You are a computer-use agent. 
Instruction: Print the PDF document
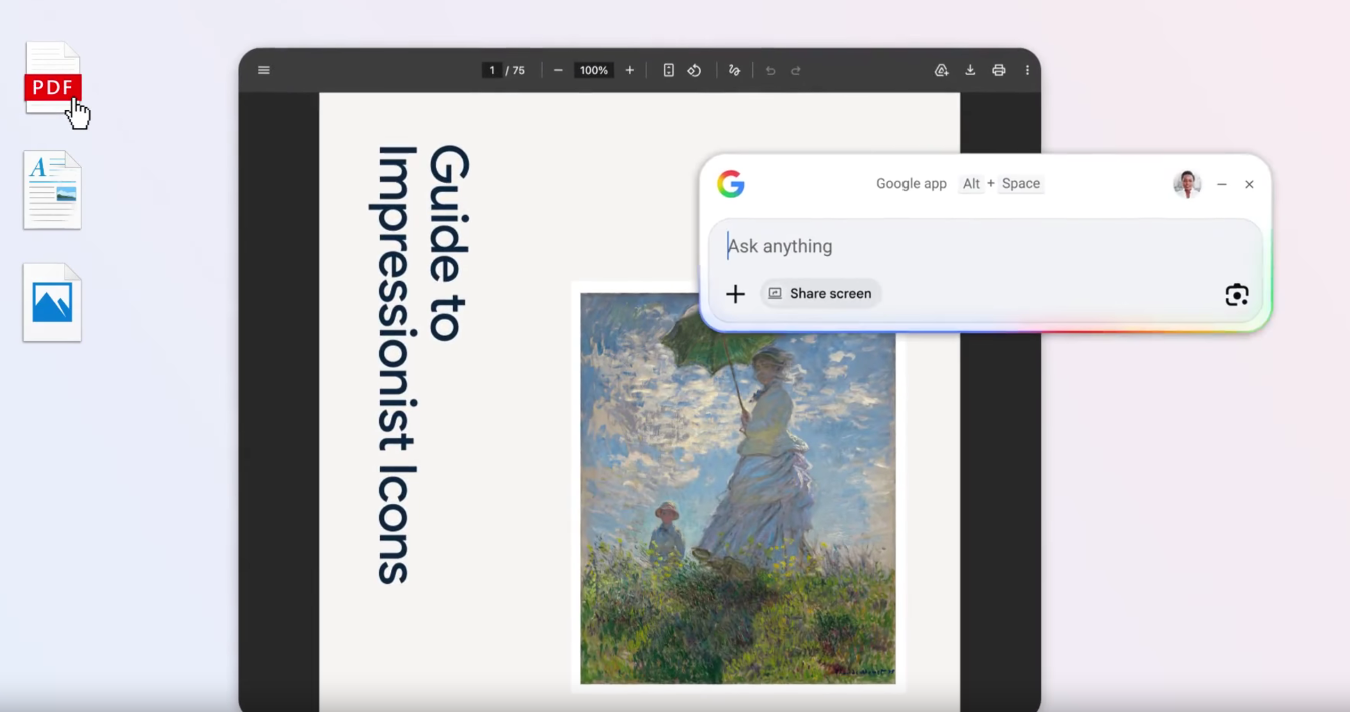coord(998,70)
